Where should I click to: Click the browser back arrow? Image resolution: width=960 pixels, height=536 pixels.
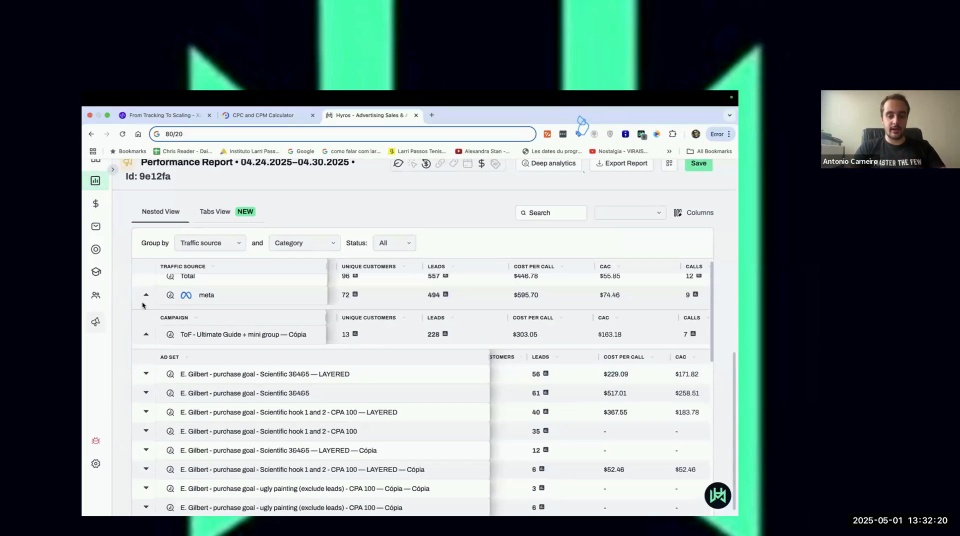91,134
